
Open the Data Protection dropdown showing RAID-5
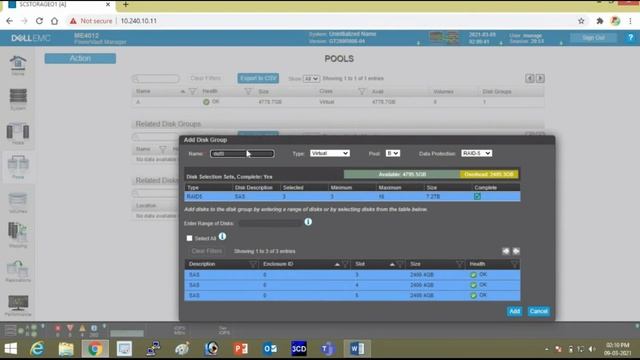(476, 153)
